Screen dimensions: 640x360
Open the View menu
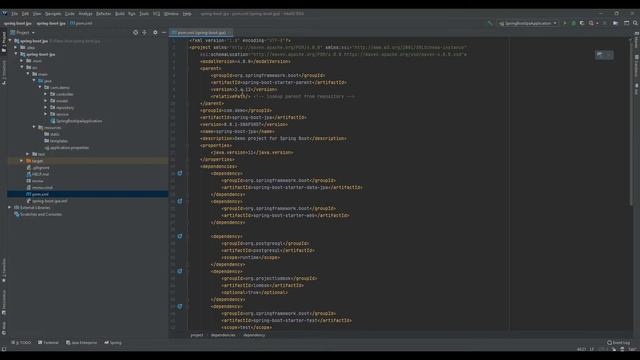(x=37, y=13)
